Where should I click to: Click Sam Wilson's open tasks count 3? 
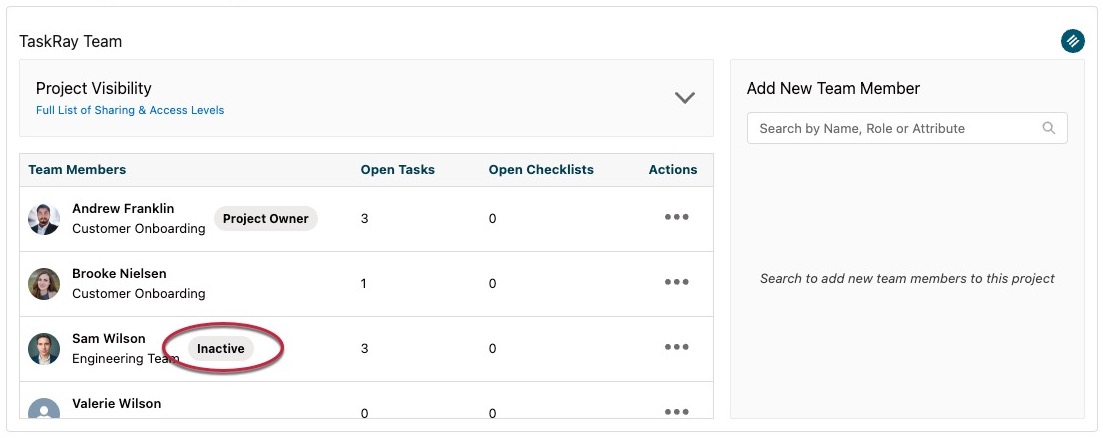point(364,349)
